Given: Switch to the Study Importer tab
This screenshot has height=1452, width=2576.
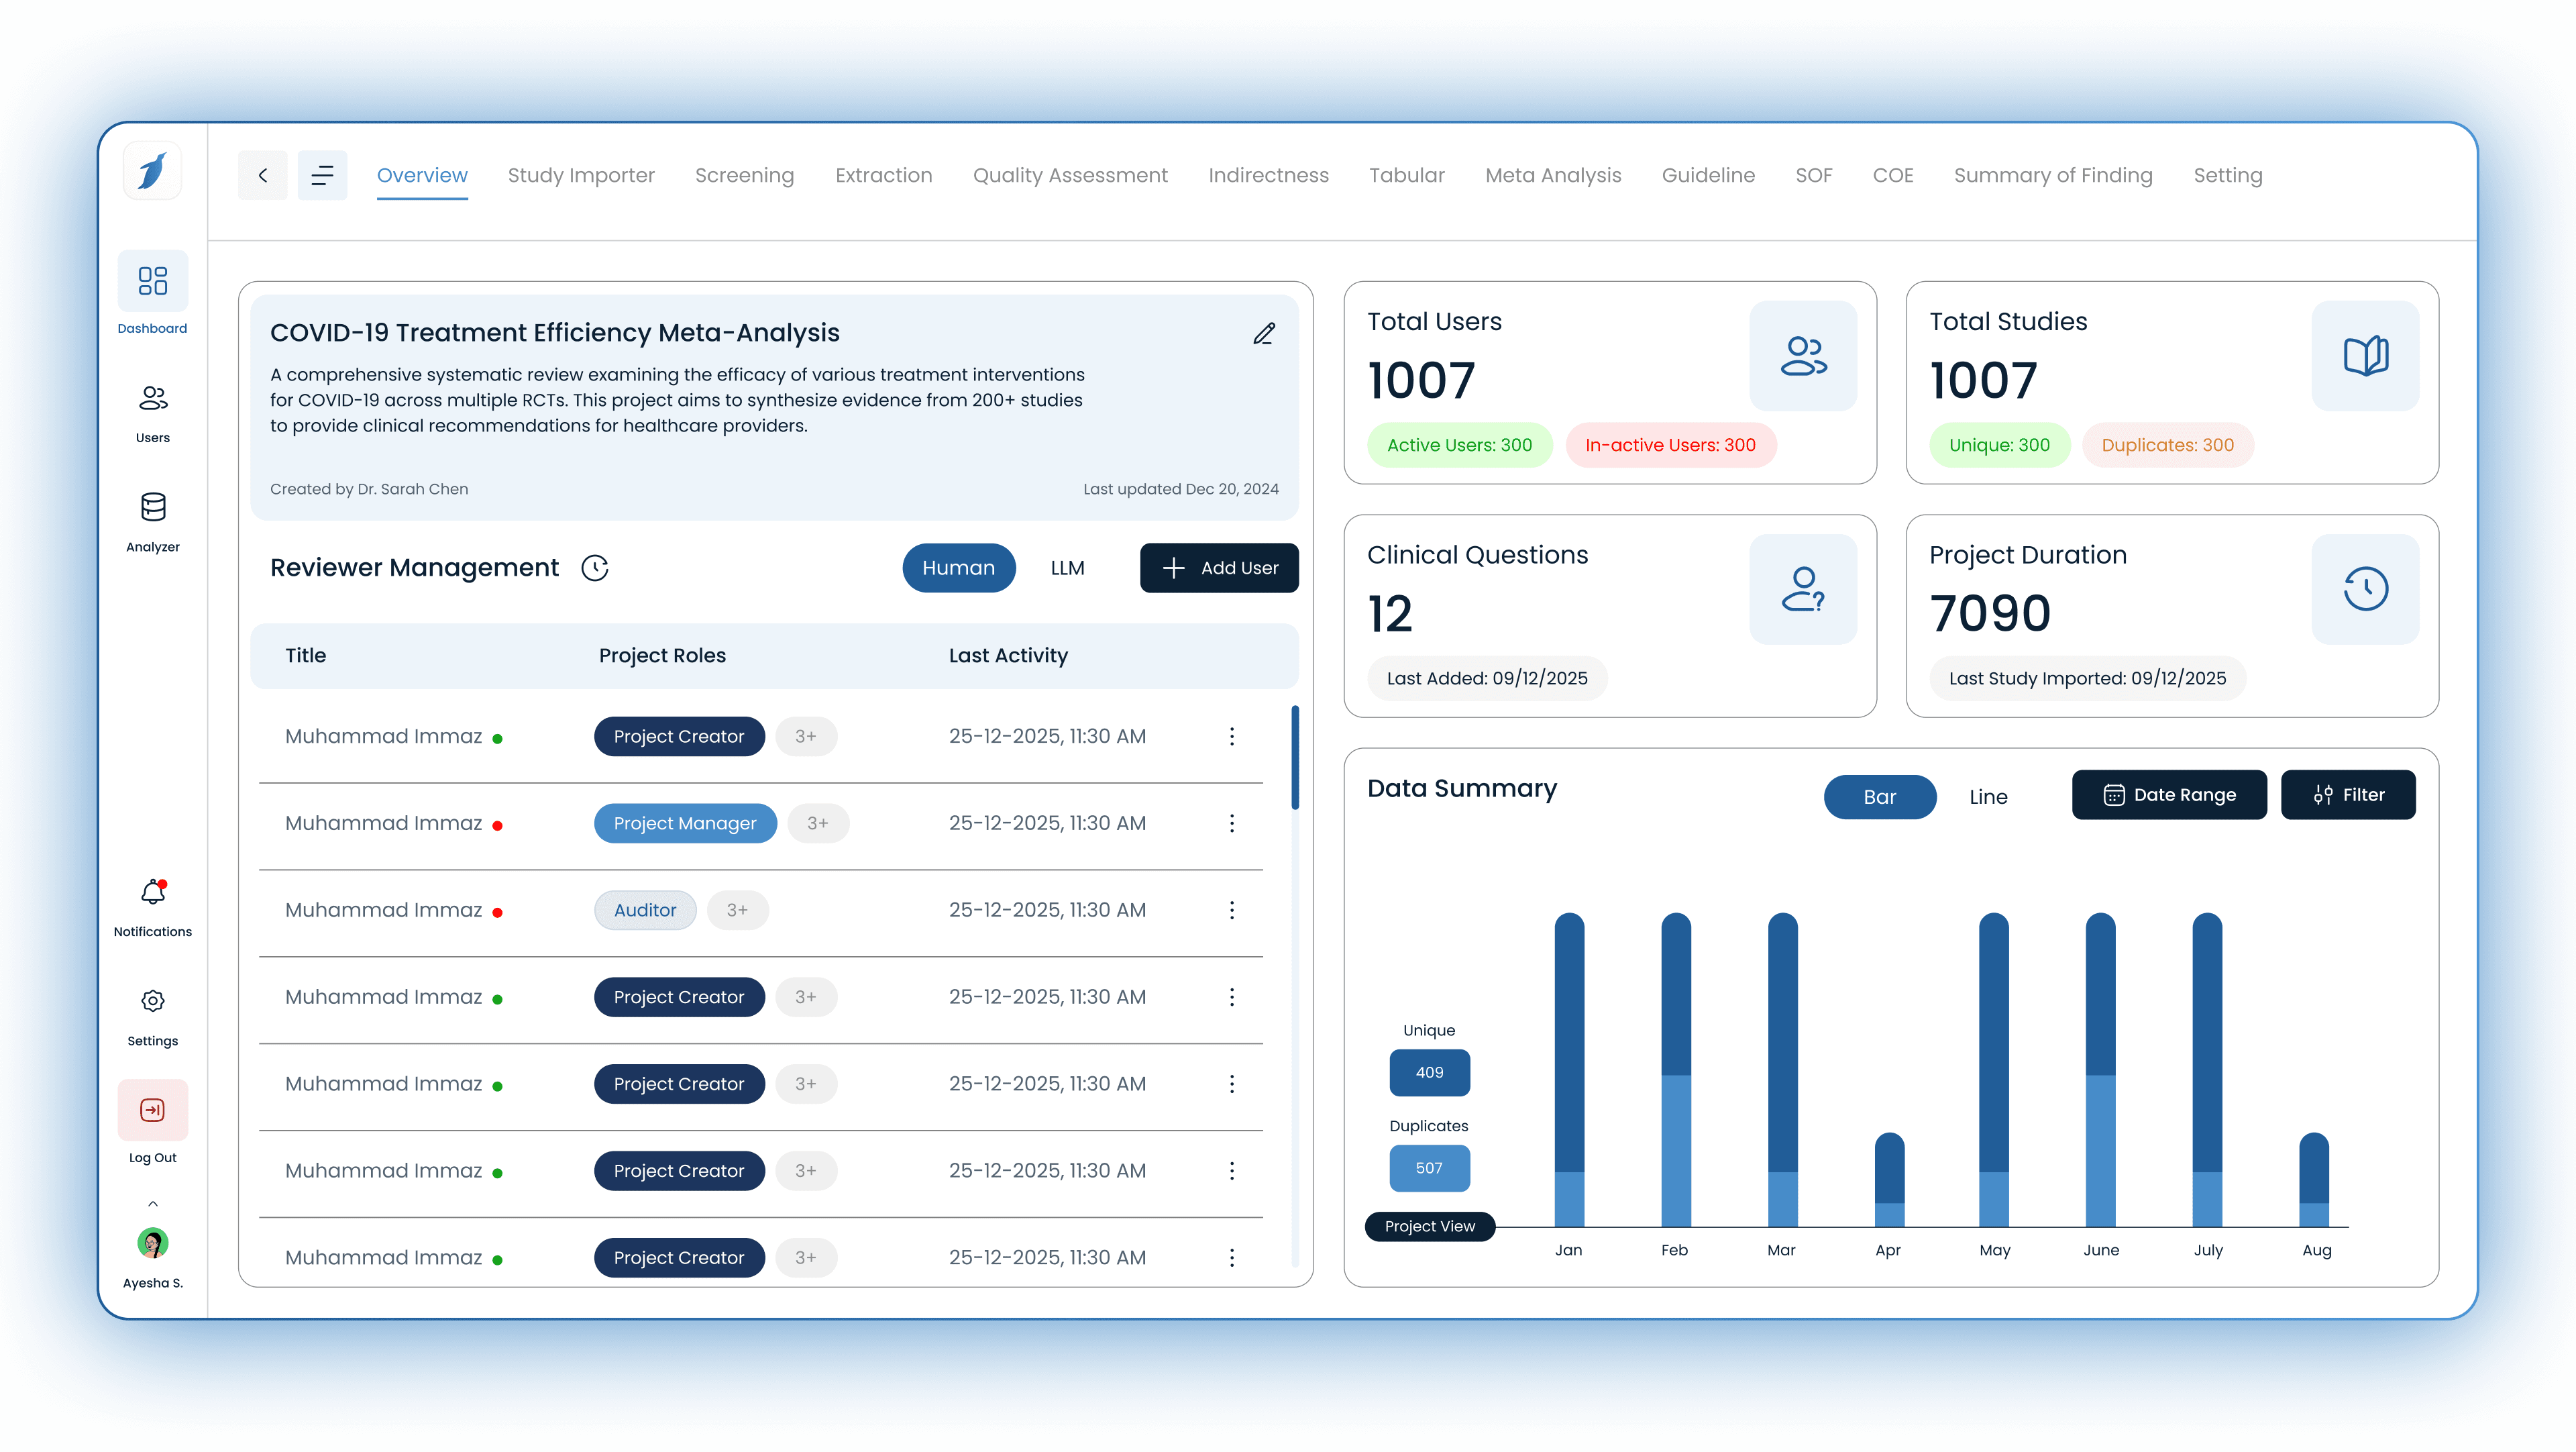Looking at the screenshot, I should click(x=580, y=175).
